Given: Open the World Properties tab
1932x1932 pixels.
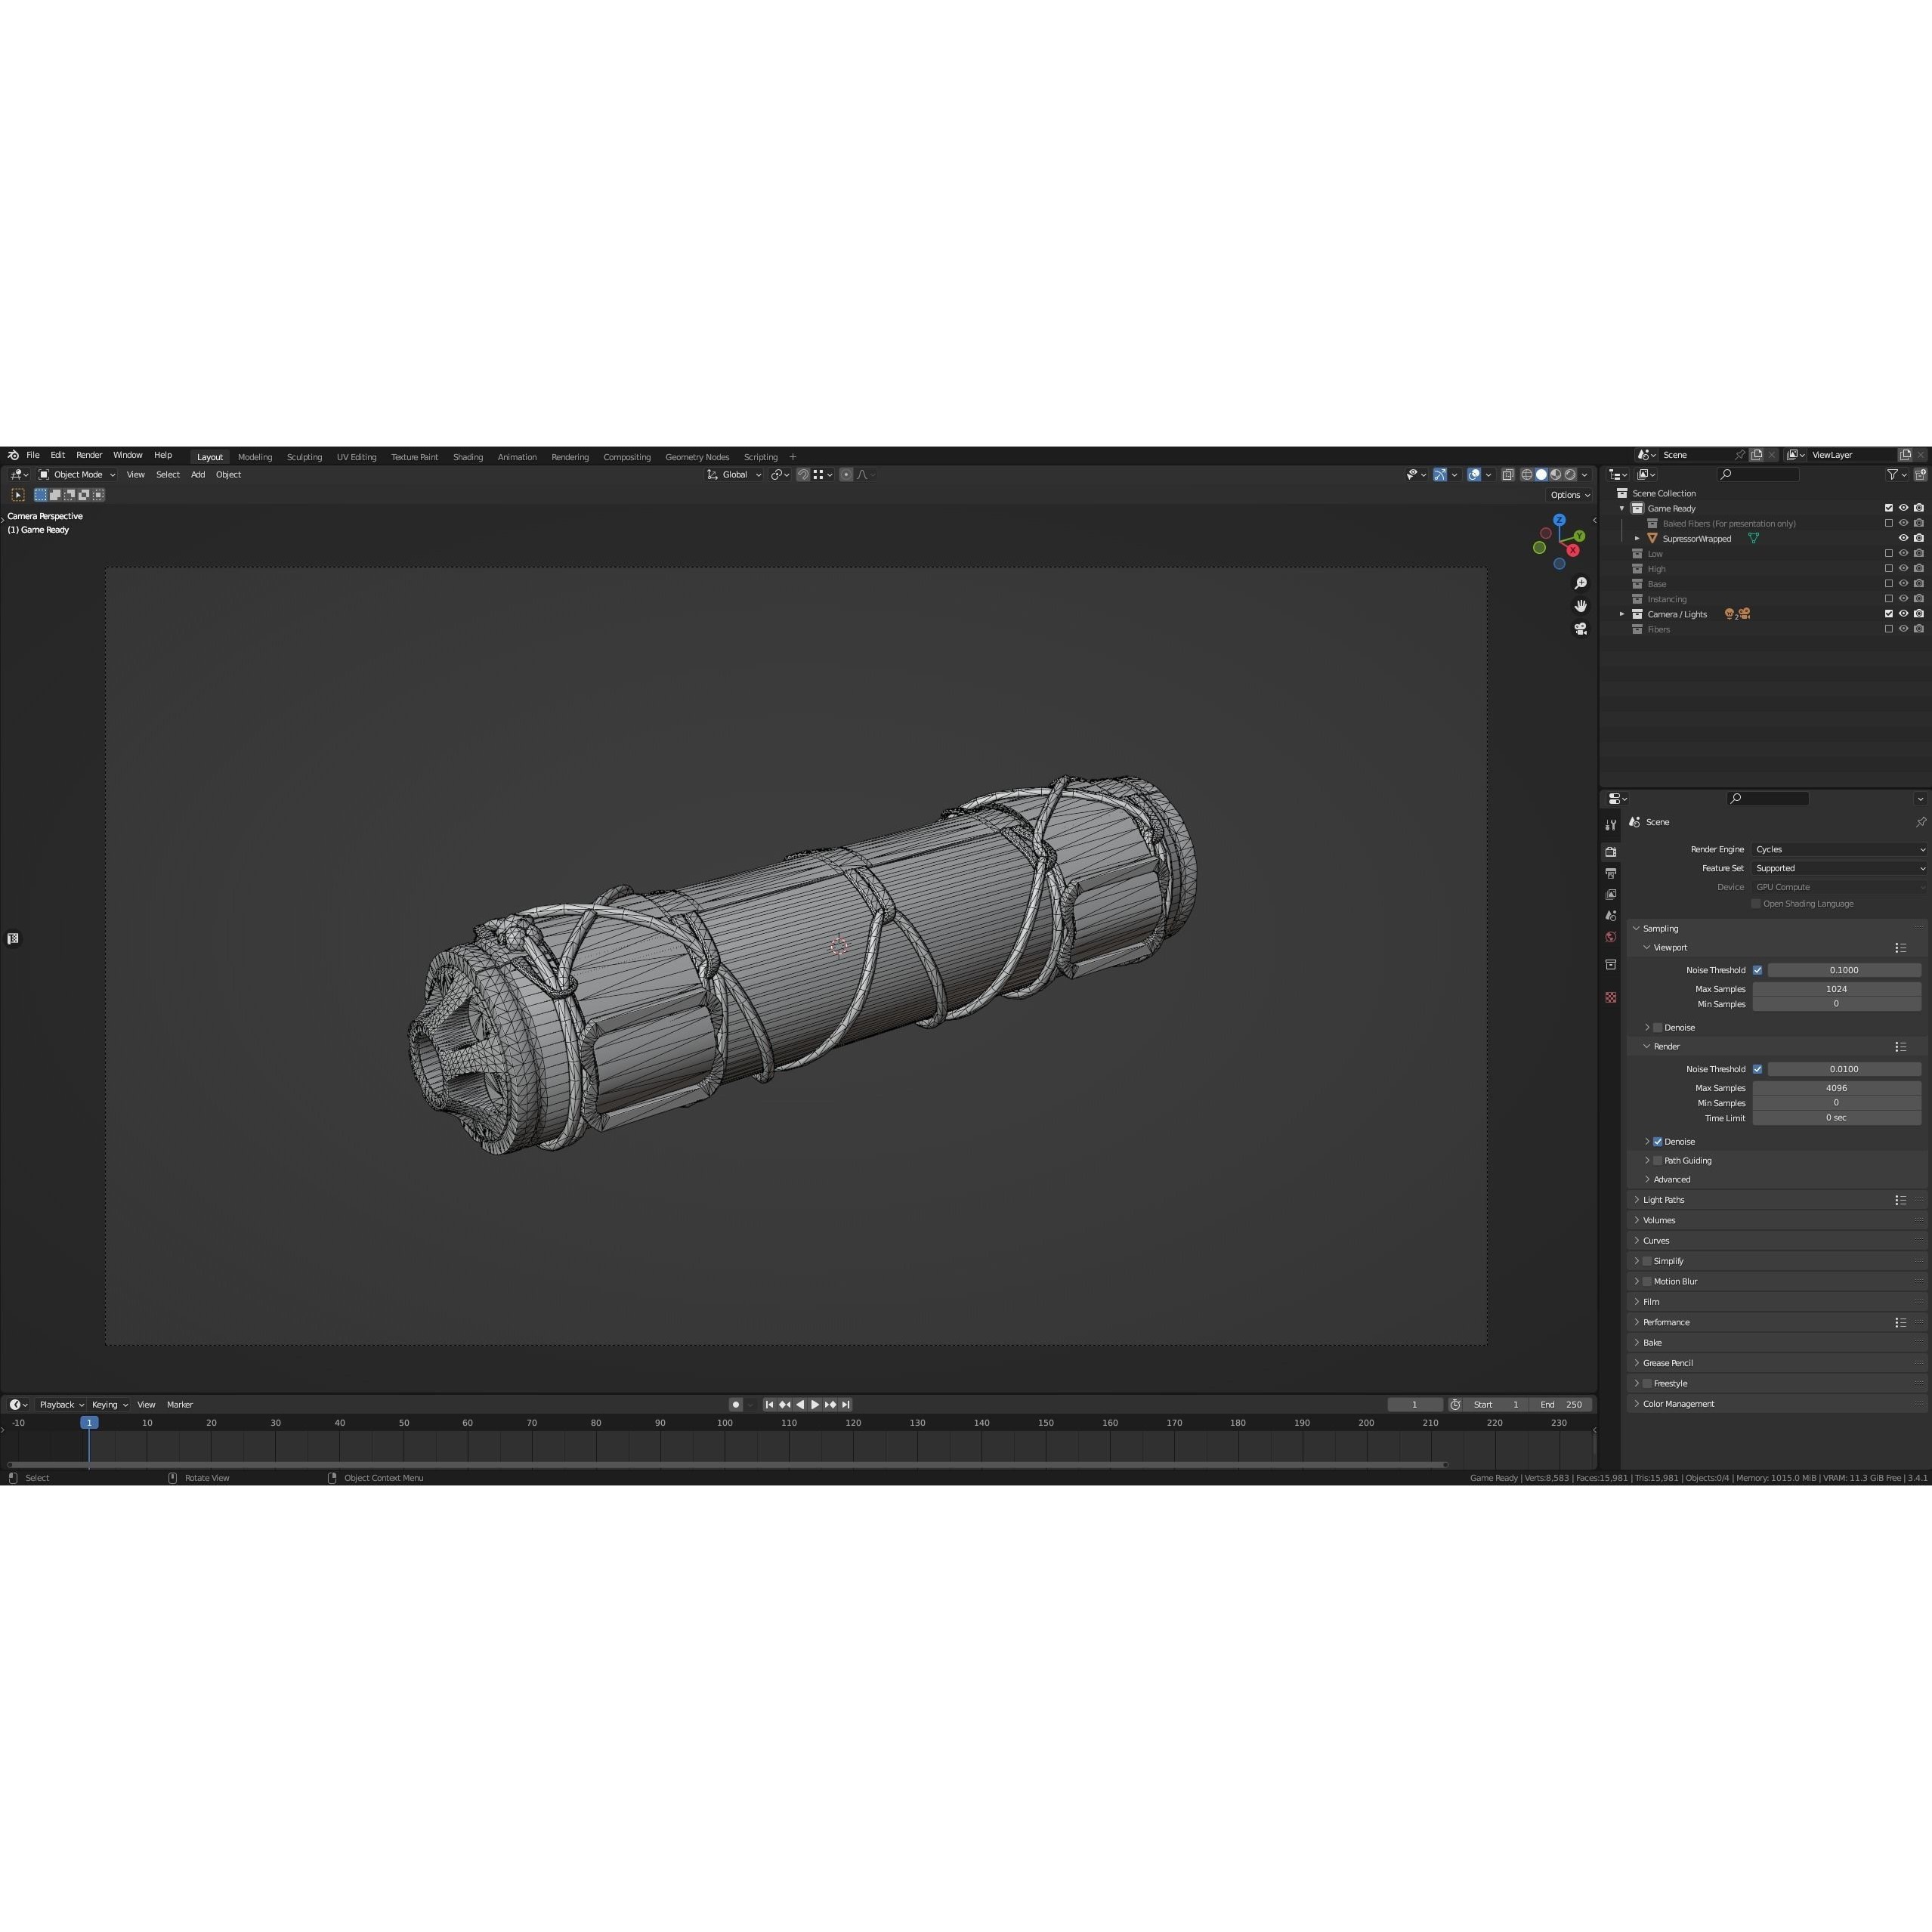Looking at the screenshot, I should [x=1611, y=937].
